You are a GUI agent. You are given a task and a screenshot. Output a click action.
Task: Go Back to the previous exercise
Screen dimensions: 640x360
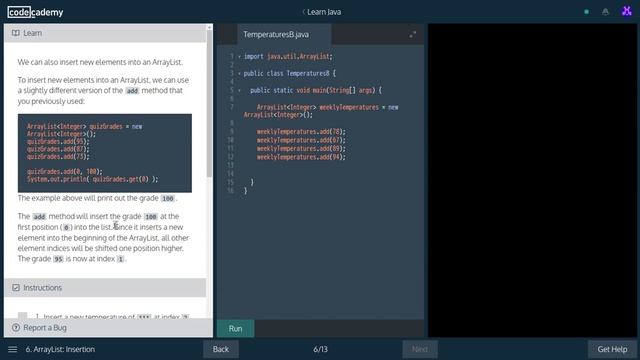[x=221, y=349]
